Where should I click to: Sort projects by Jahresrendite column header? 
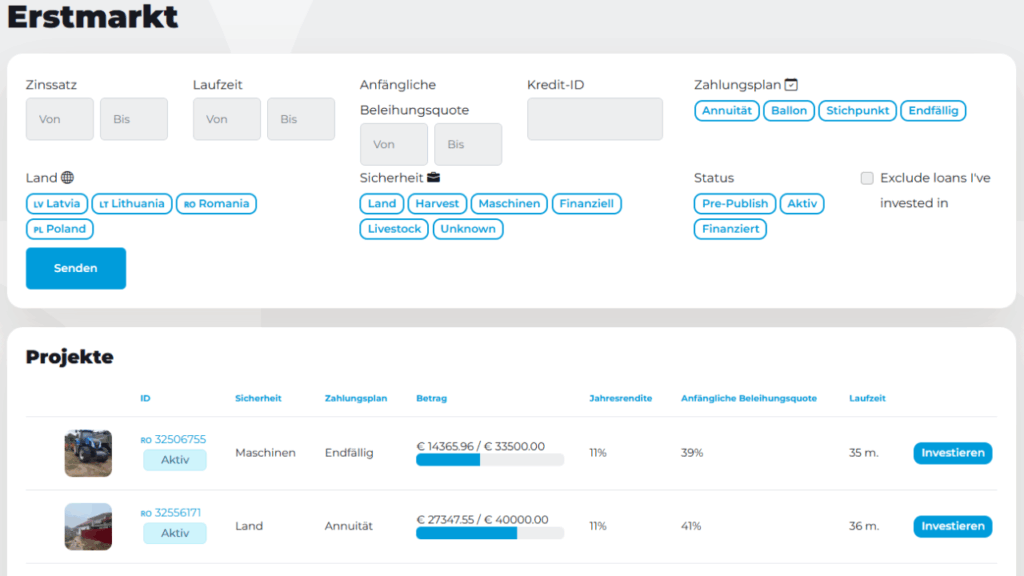pos(620,398)
